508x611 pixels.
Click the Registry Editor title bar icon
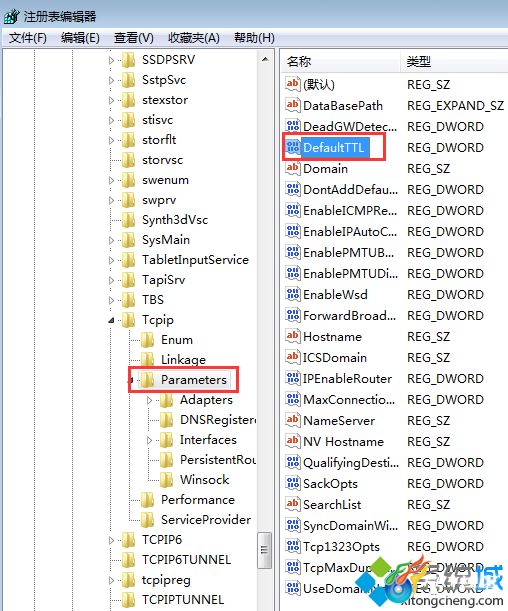(11, 16)
